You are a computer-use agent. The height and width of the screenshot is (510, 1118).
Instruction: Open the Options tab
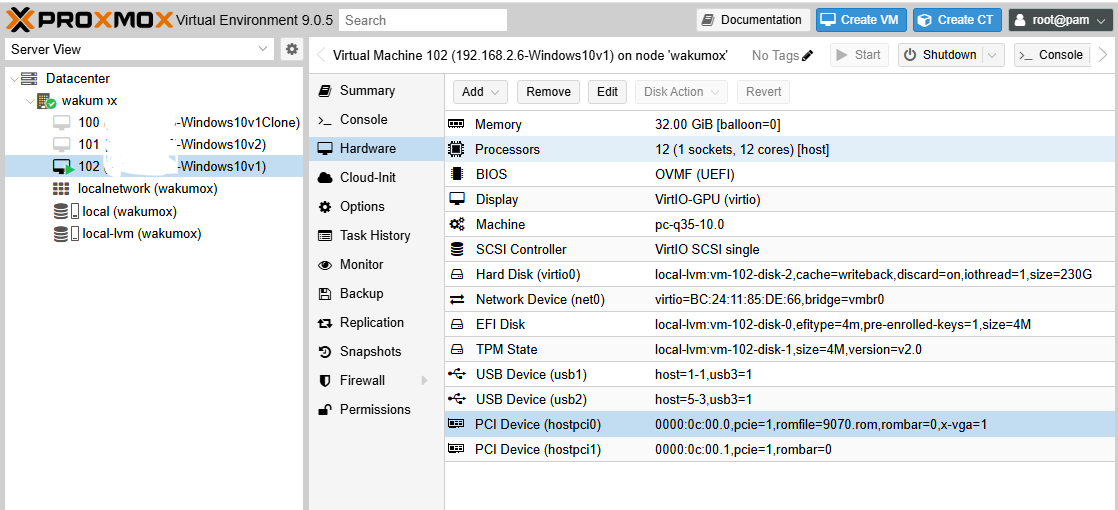pos(376,206)
